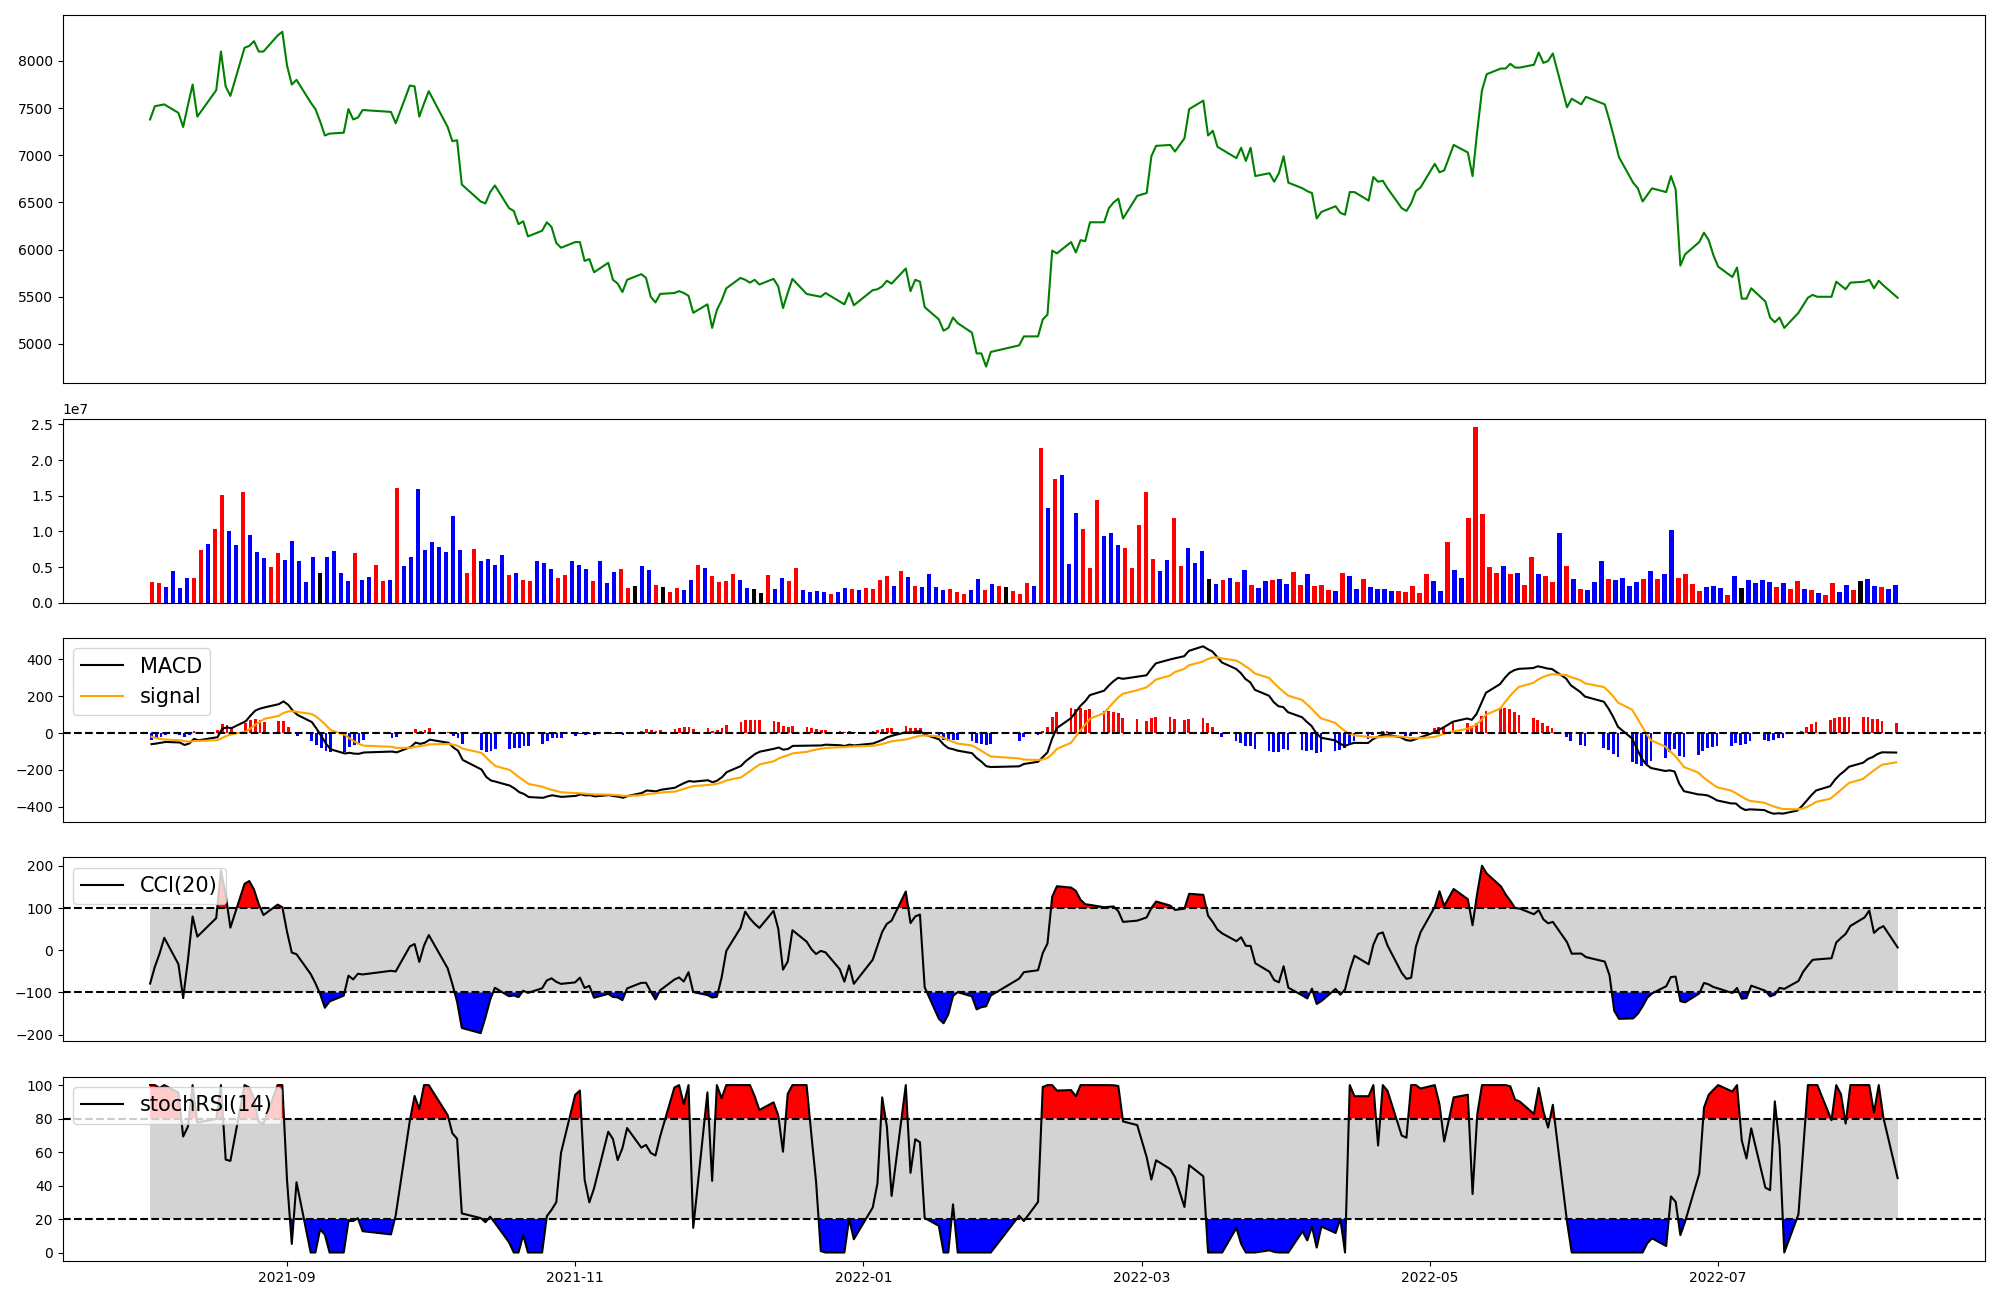Screen dimensions: 2000x1300
Task: Click the 1e7 volume scale exponent label
Action: click(x=75, y=410)
